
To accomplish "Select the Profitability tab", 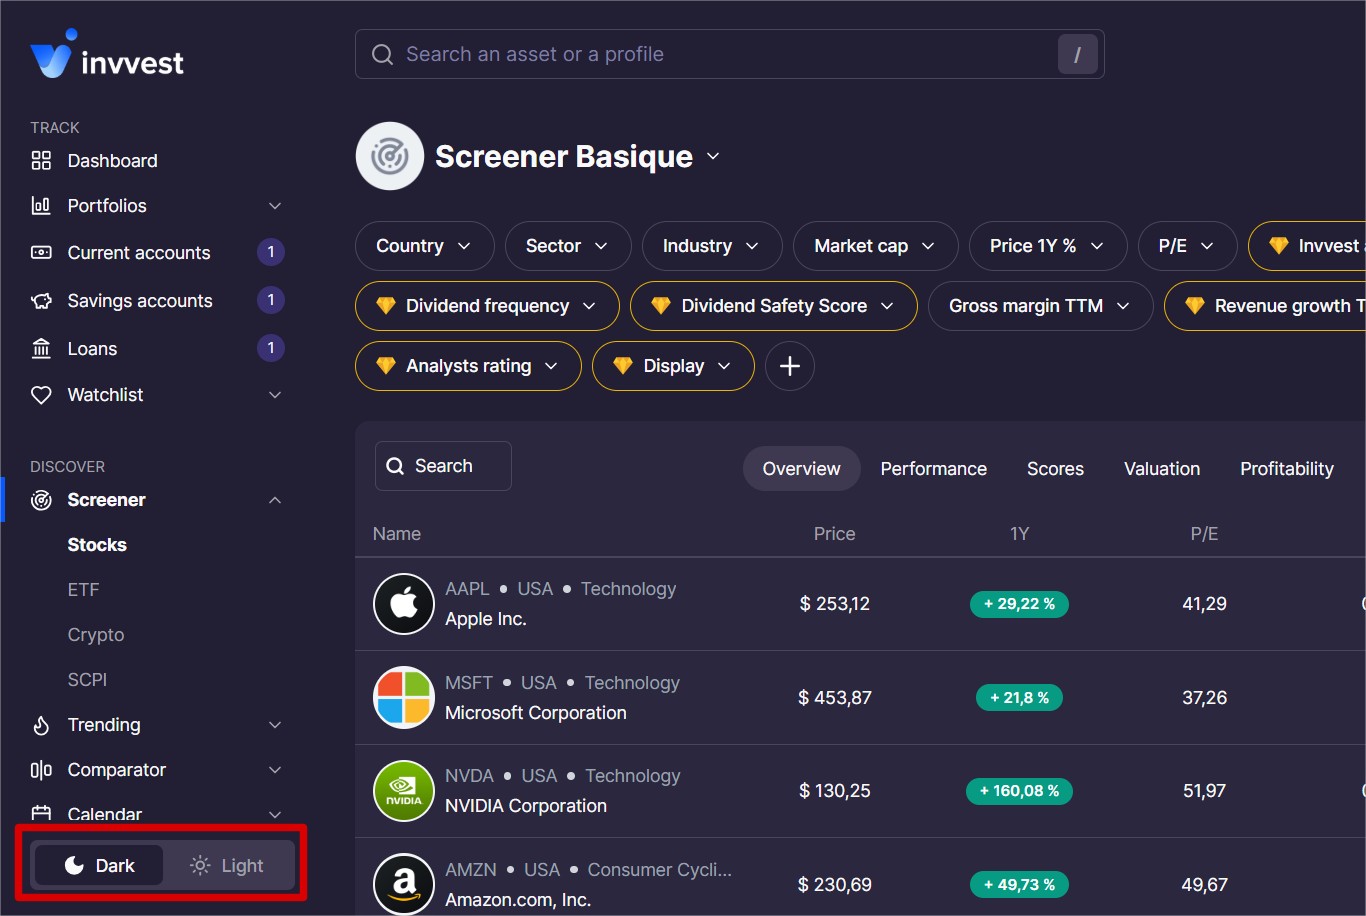I will point(1287,469).
